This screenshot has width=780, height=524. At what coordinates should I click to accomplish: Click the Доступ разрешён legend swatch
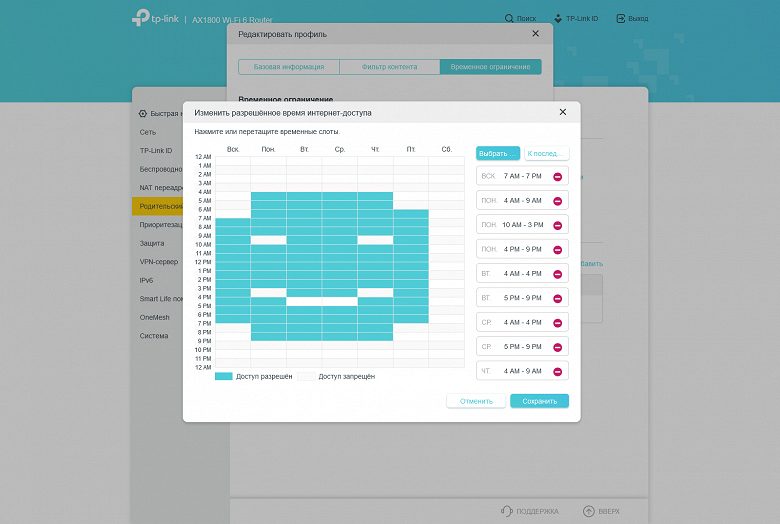click(224, 376)
